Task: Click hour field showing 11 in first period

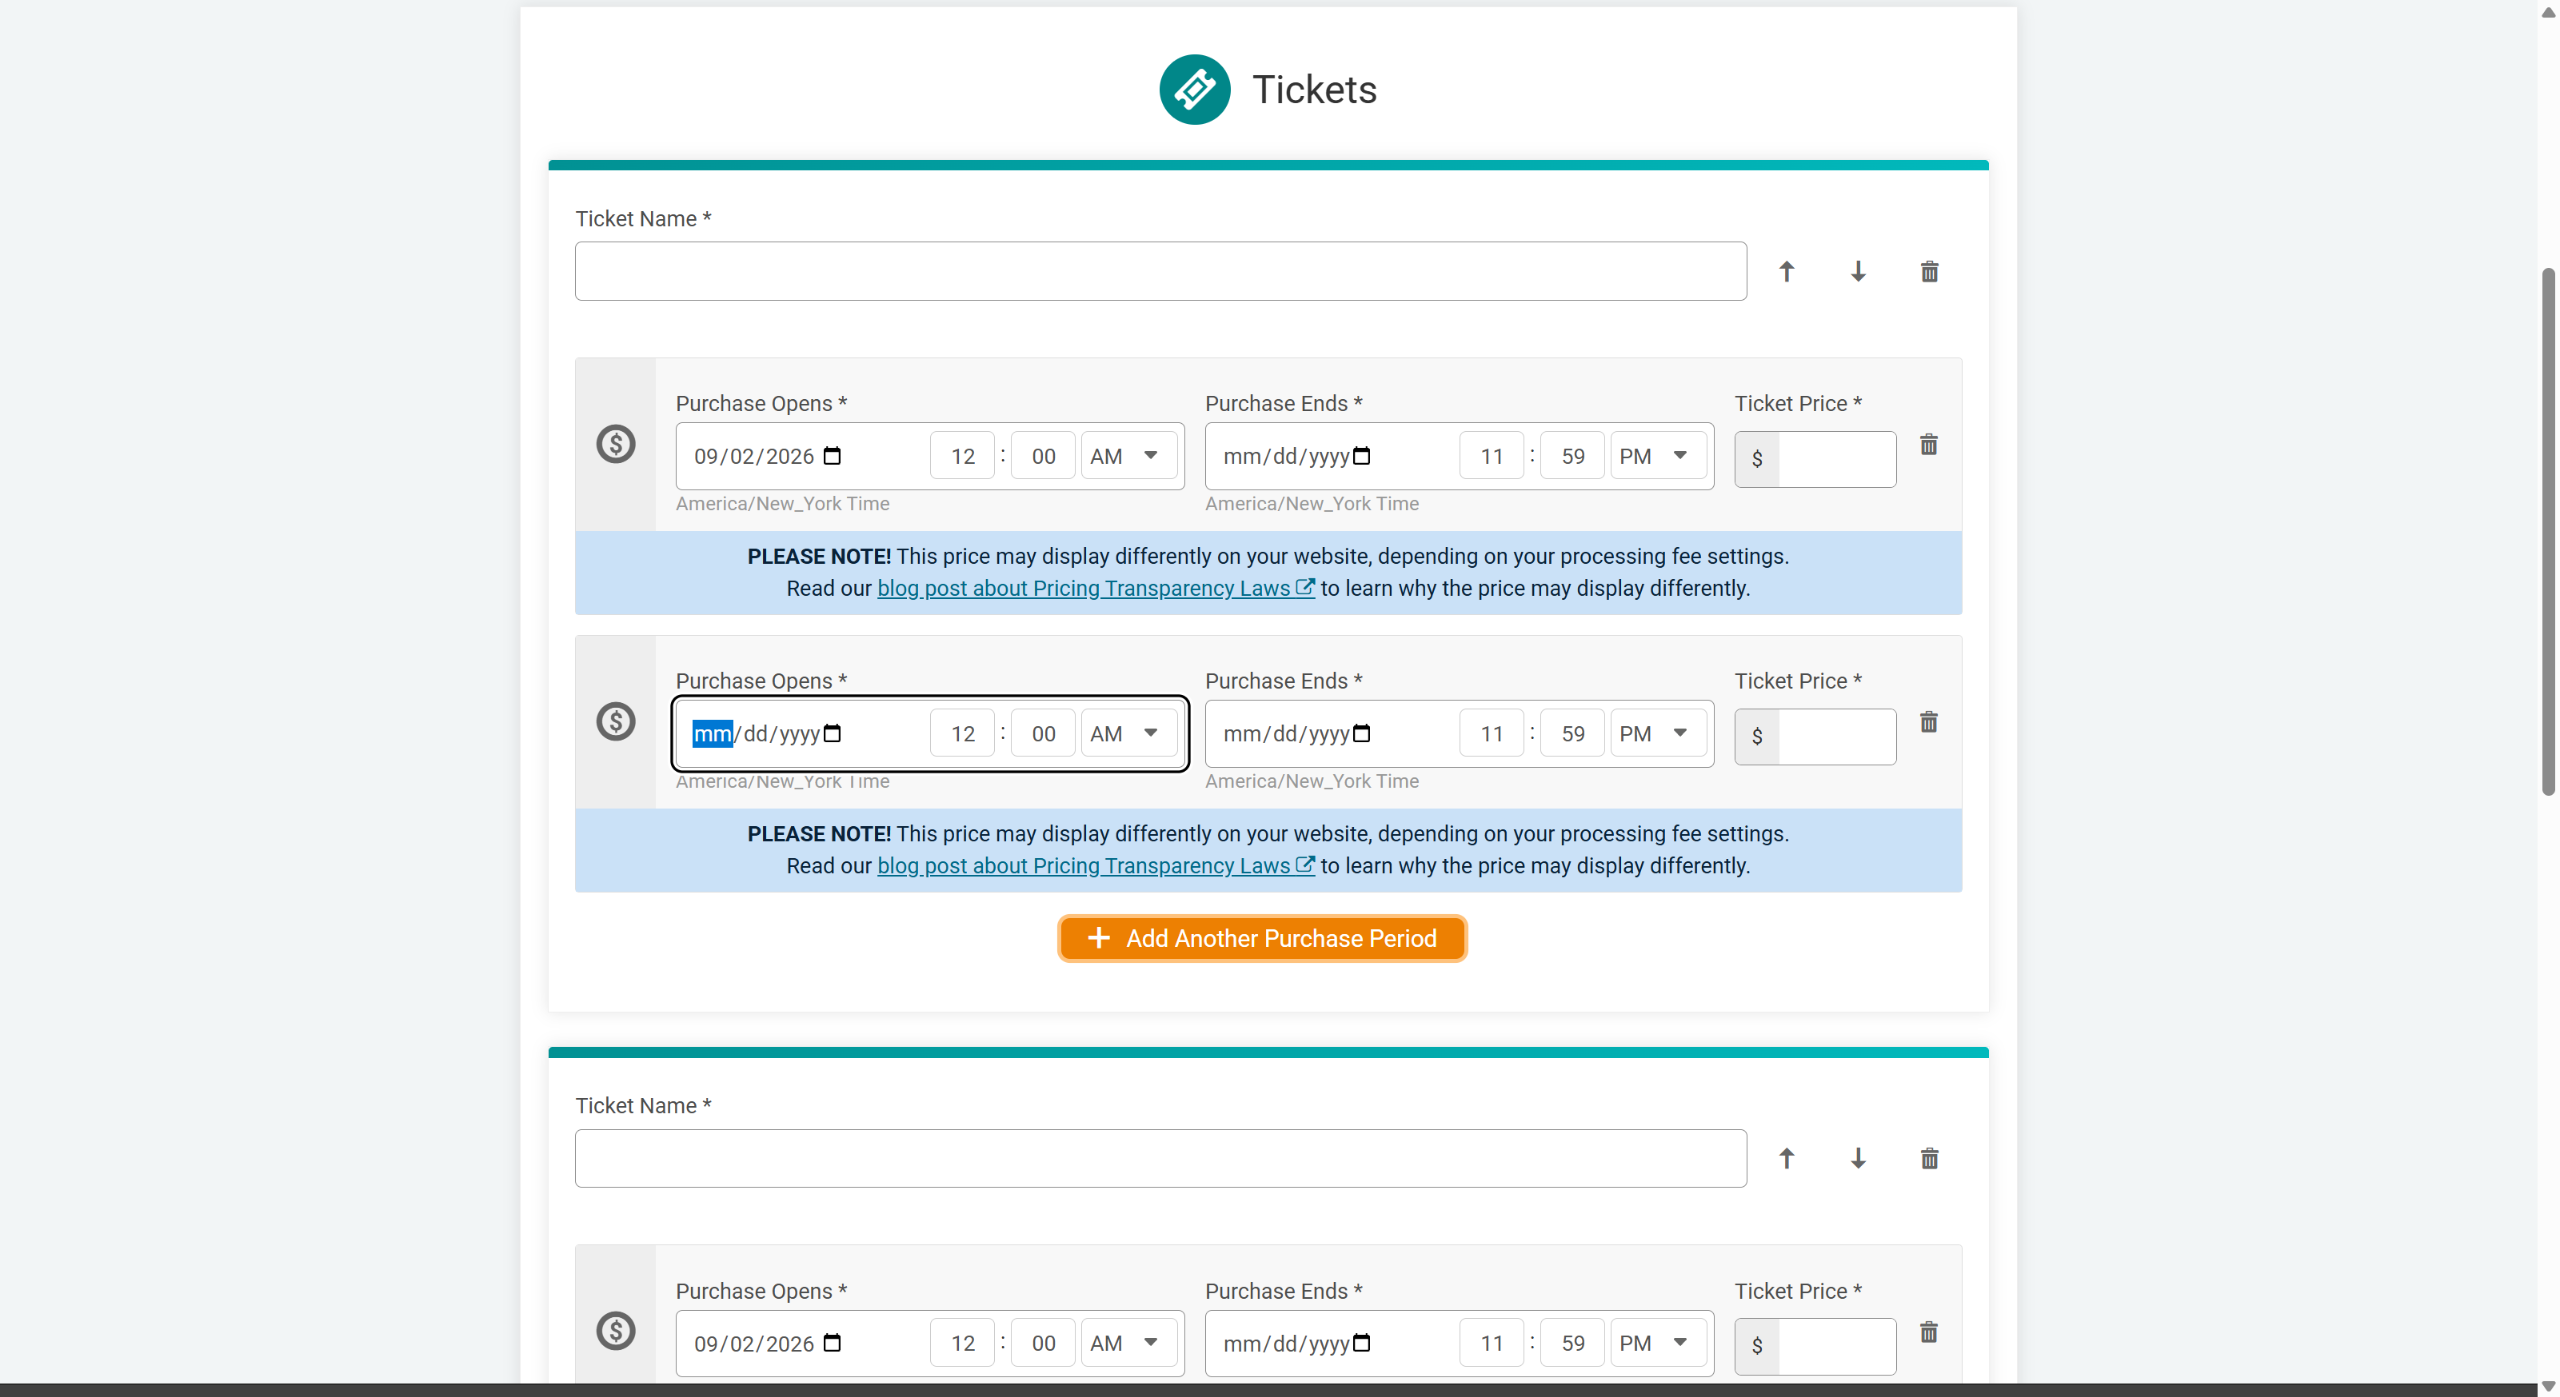Action: (1491, 456)
